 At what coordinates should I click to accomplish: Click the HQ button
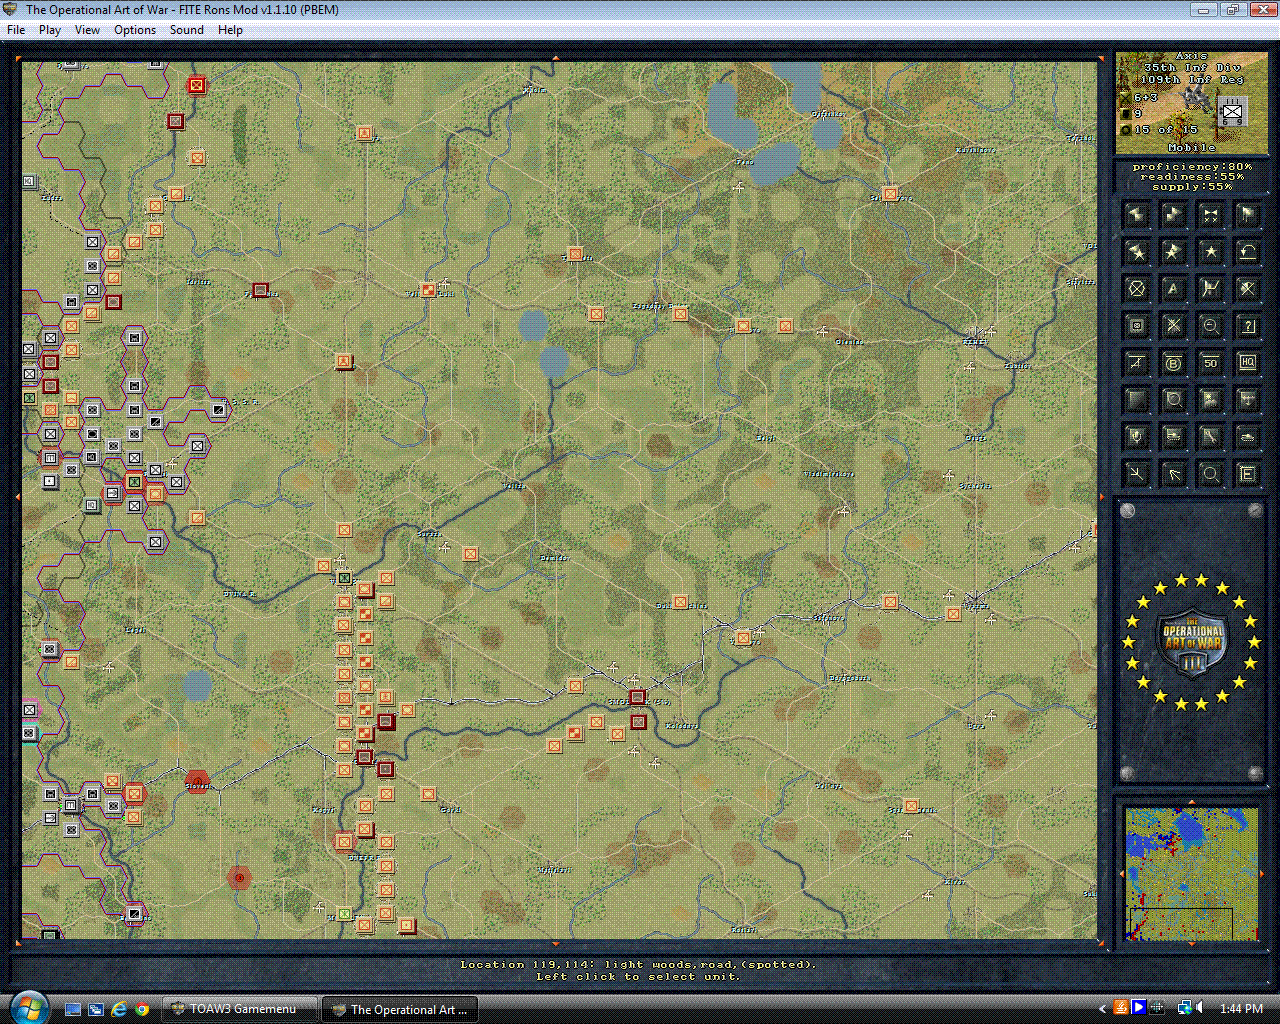(x=1247, y=363)
